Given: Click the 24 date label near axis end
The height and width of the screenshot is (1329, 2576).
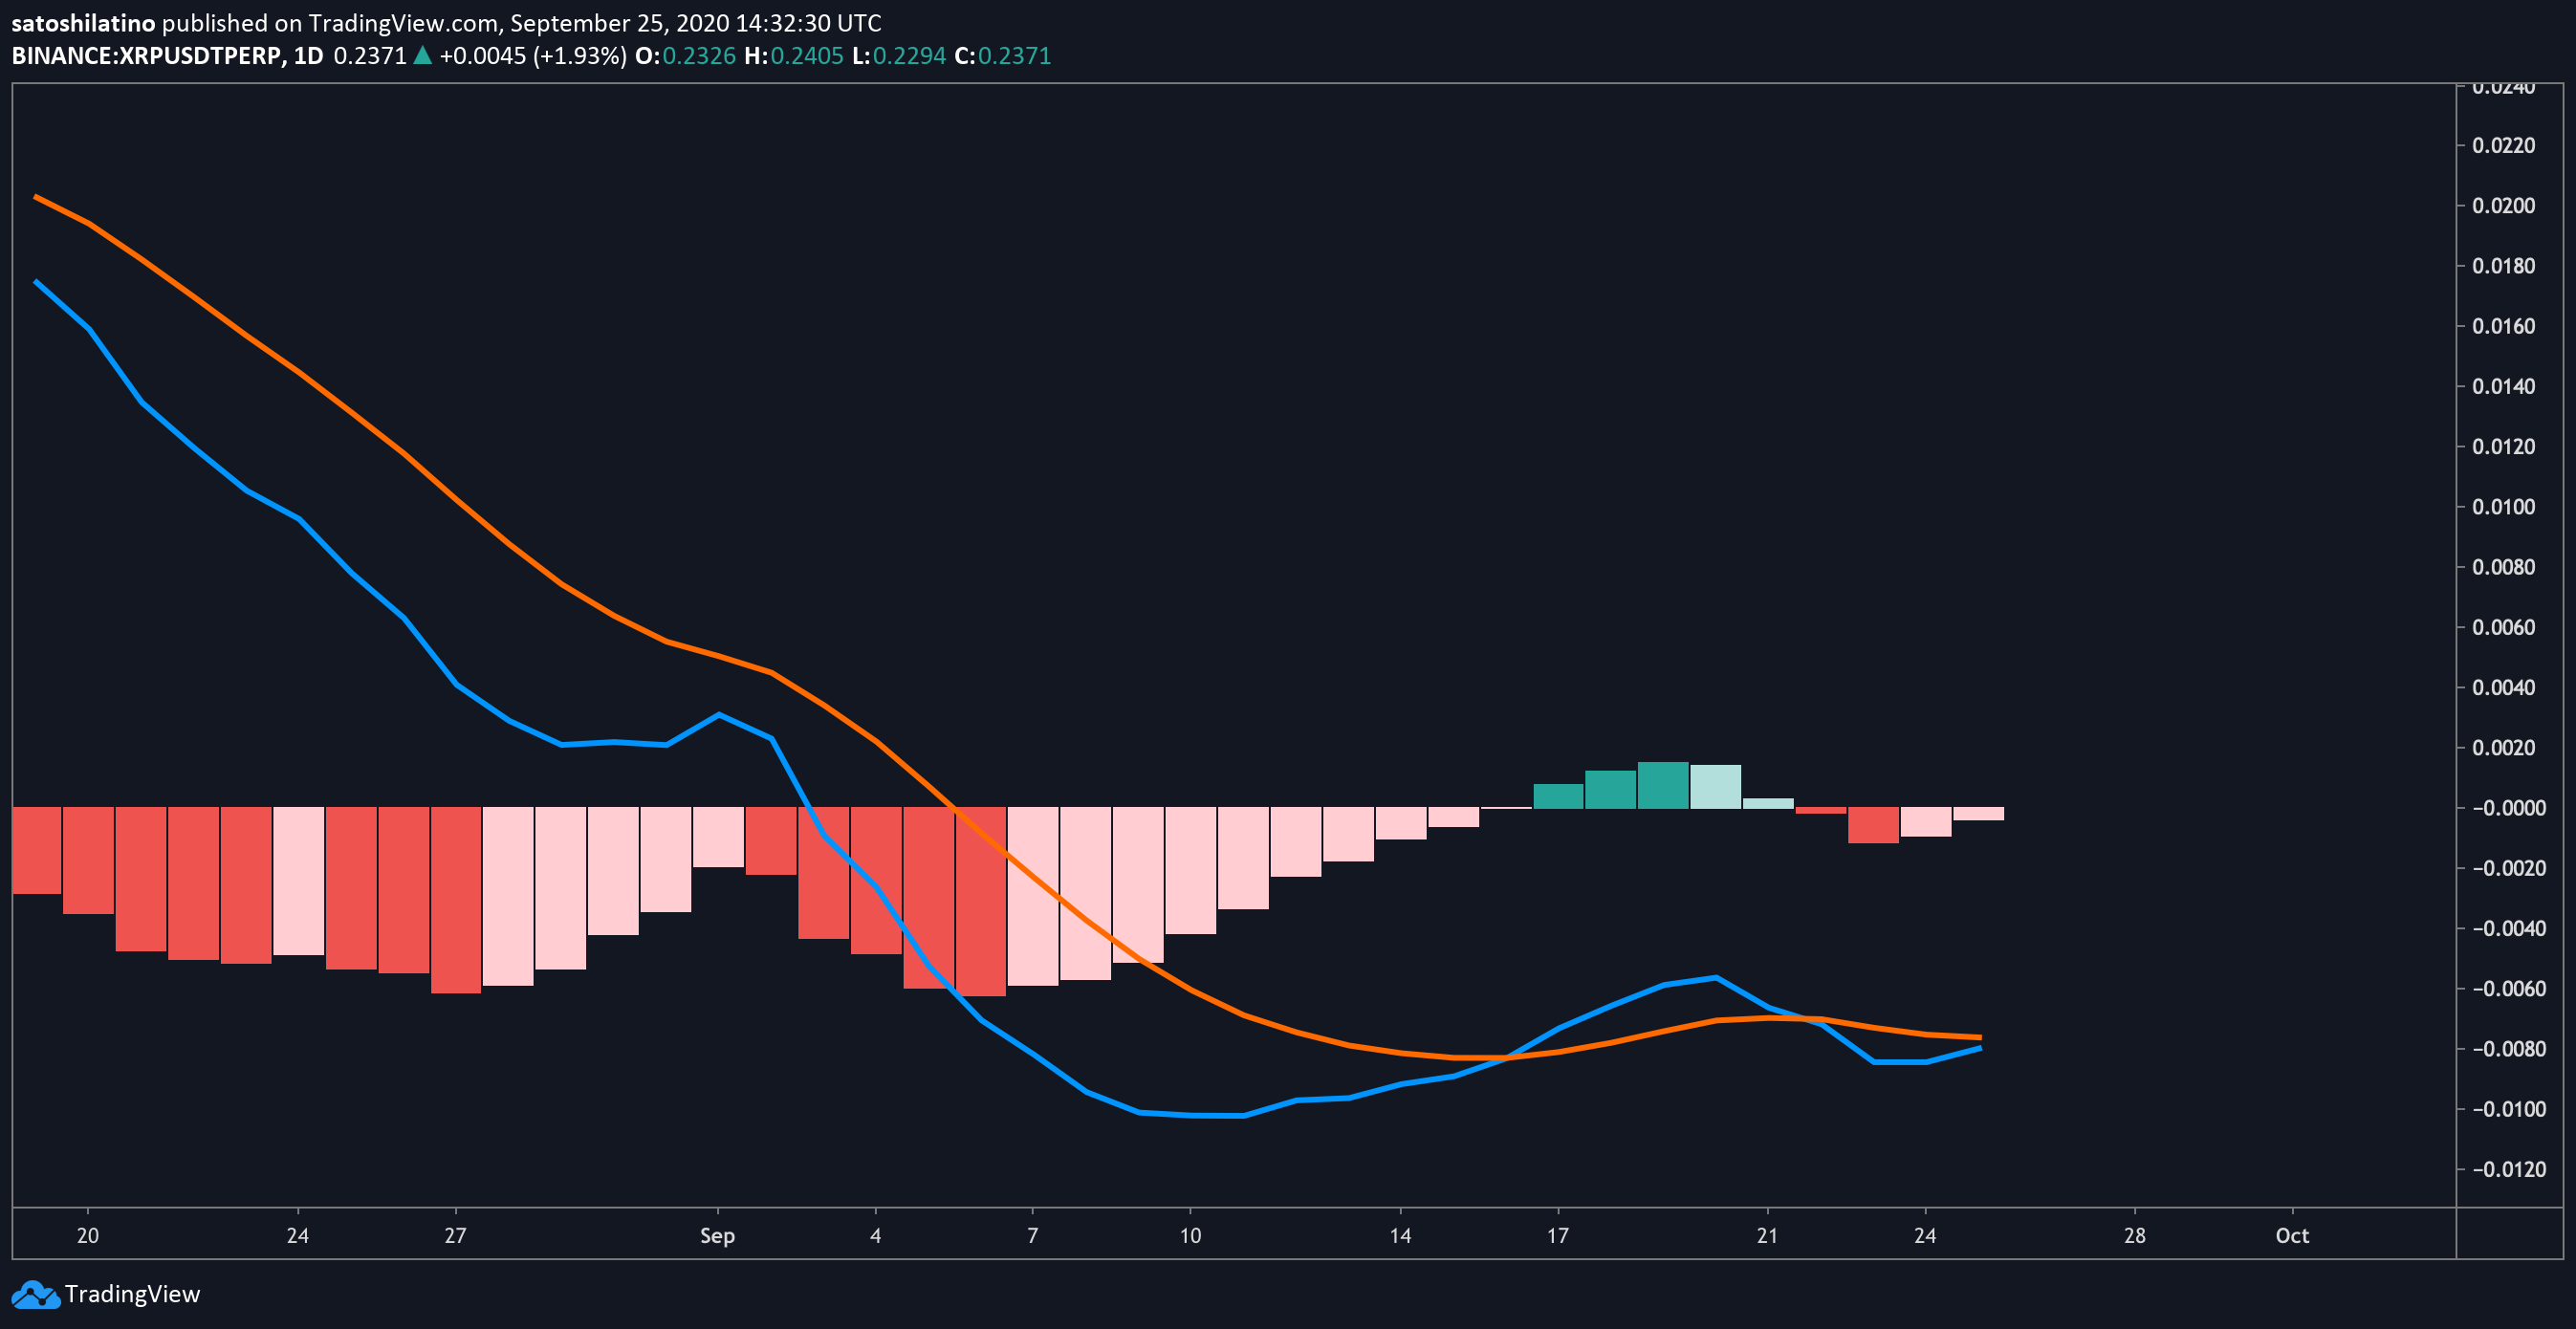Looking at the screenshot, I should click(x=1925, y=1236).
